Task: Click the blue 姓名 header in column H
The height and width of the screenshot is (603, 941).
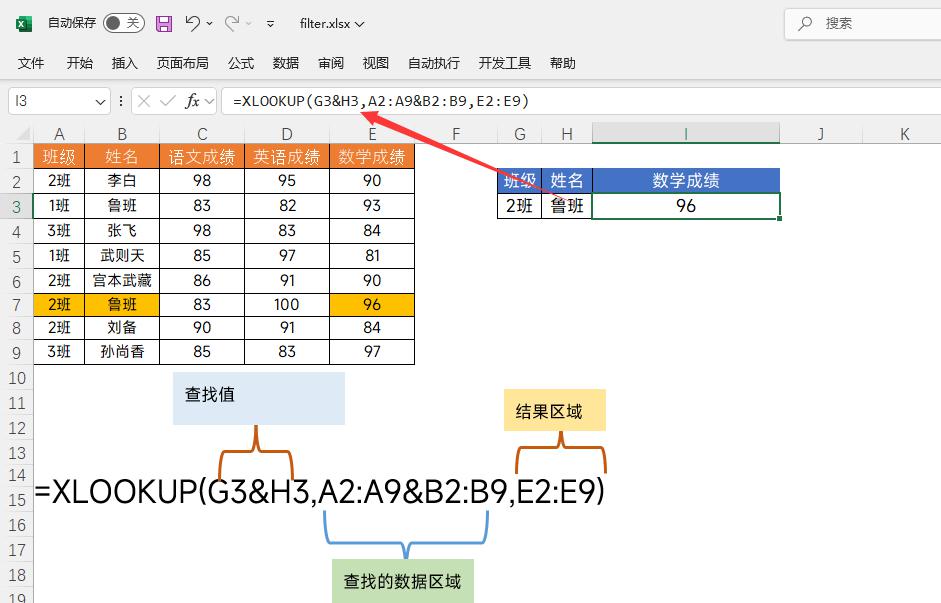Action: coord(567,181)
